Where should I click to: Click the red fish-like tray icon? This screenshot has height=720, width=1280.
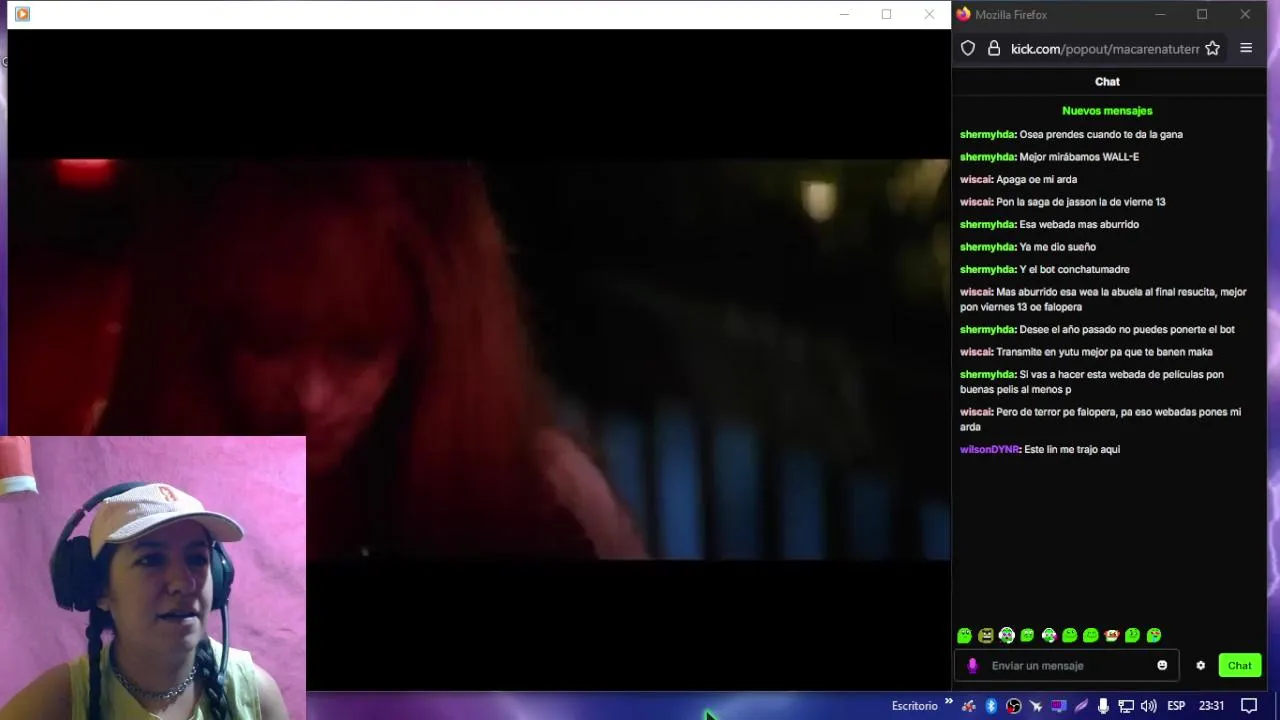[969, 706]
